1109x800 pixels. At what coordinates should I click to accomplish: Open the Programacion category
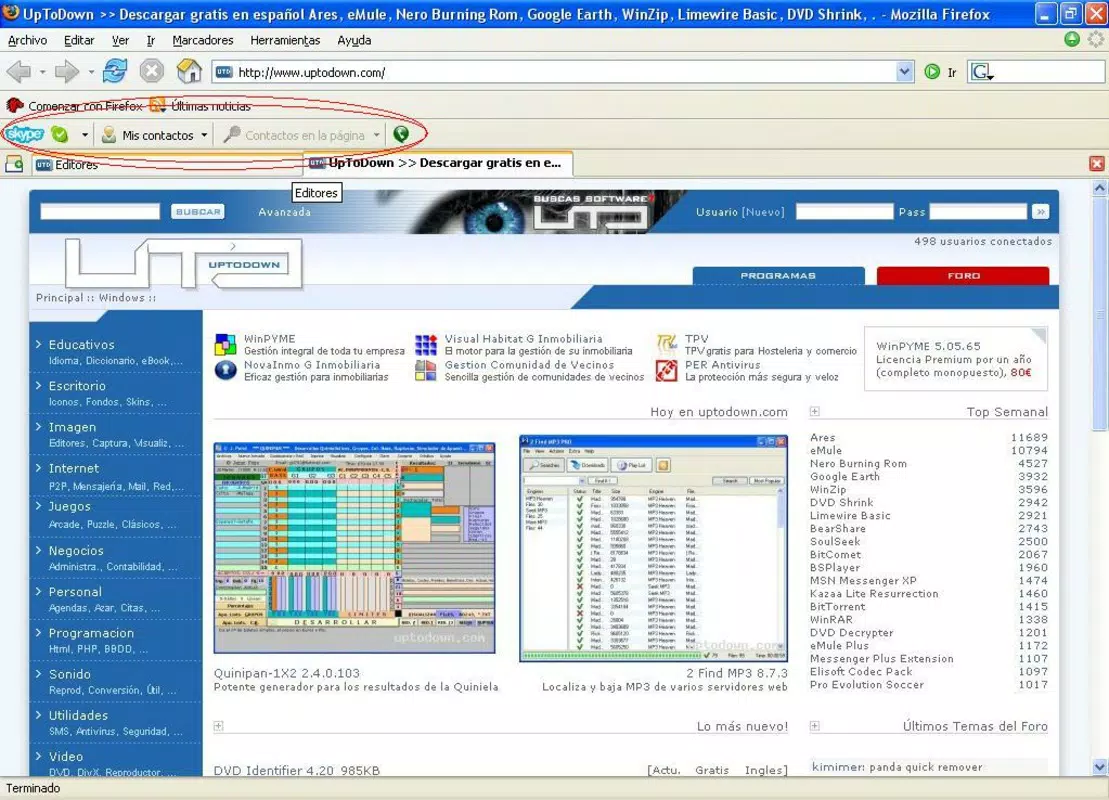pos(91,633)
